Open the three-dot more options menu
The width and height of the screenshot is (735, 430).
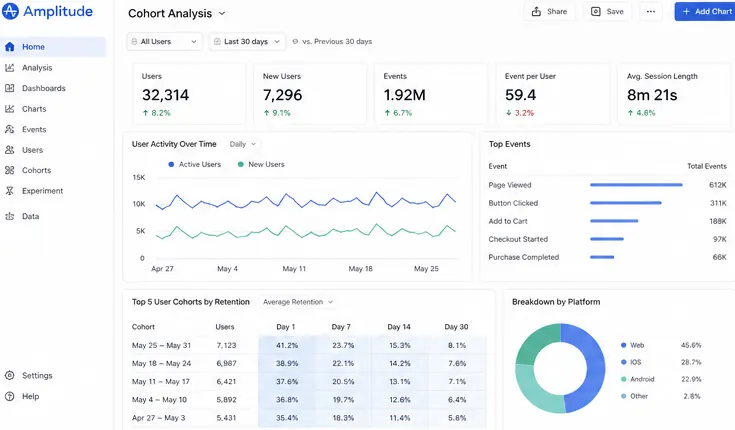[x=651, y=11]
